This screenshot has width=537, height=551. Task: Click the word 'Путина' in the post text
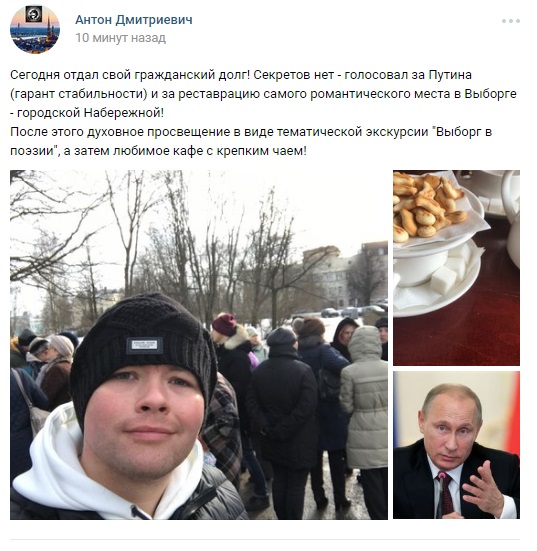point(450,75)
